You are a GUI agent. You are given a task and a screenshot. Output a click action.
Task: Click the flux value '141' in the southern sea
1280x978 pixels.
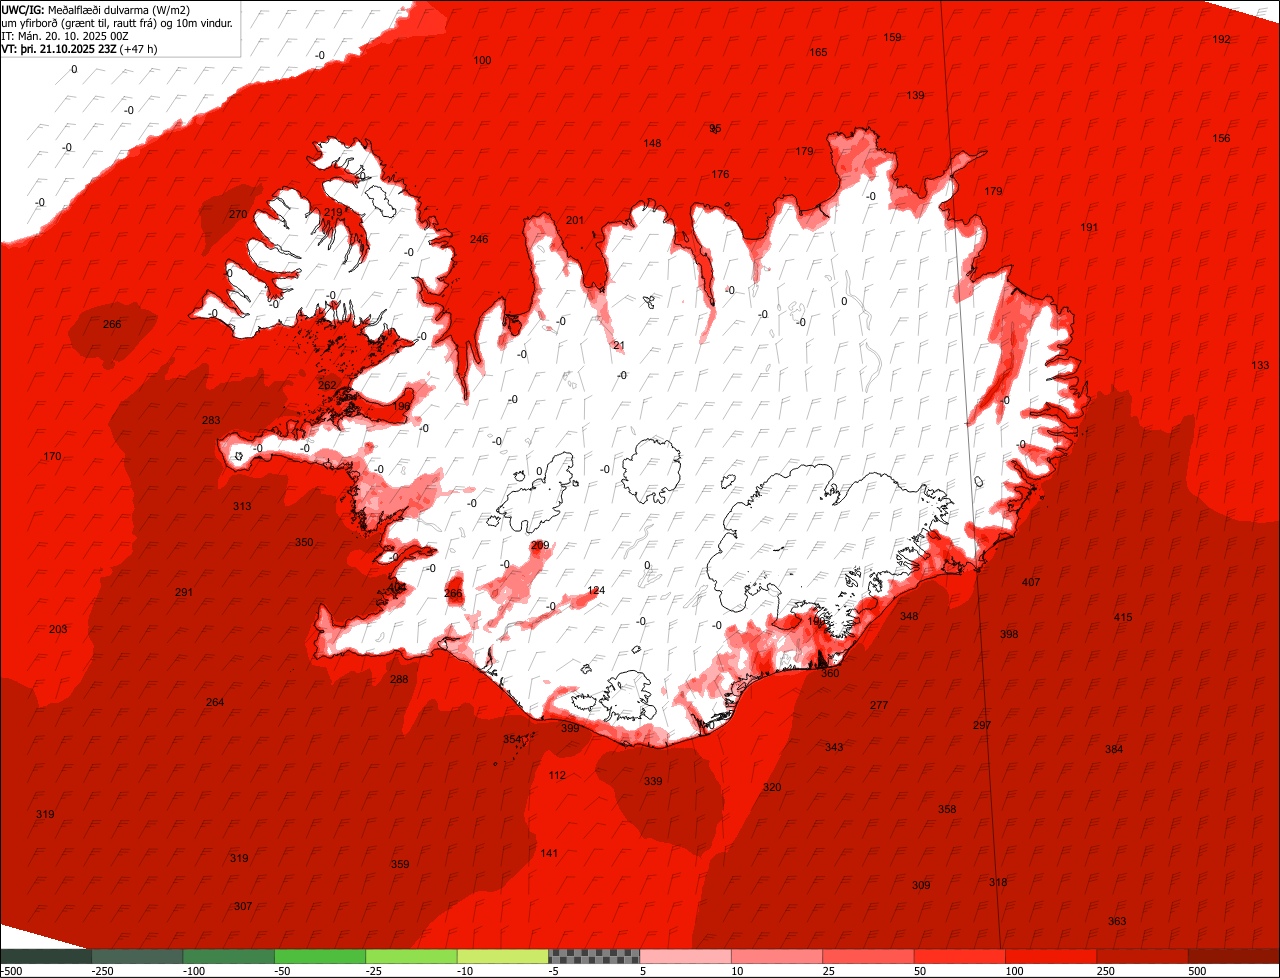pos(549,854)
